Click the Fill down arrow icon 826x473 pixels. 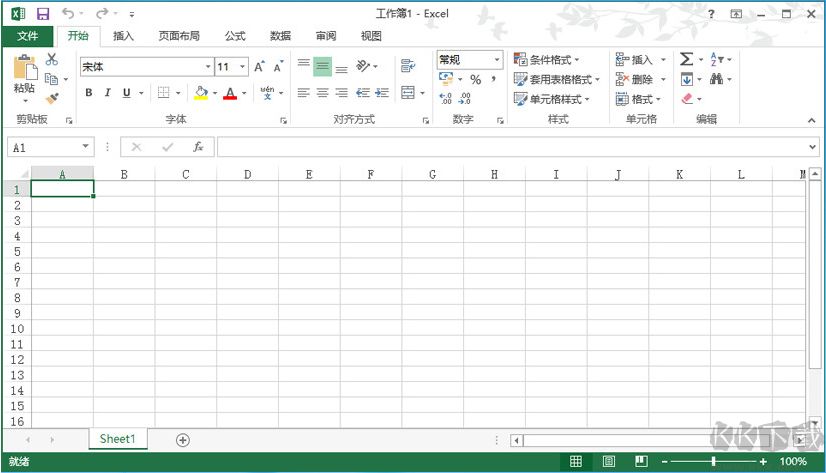686,80
